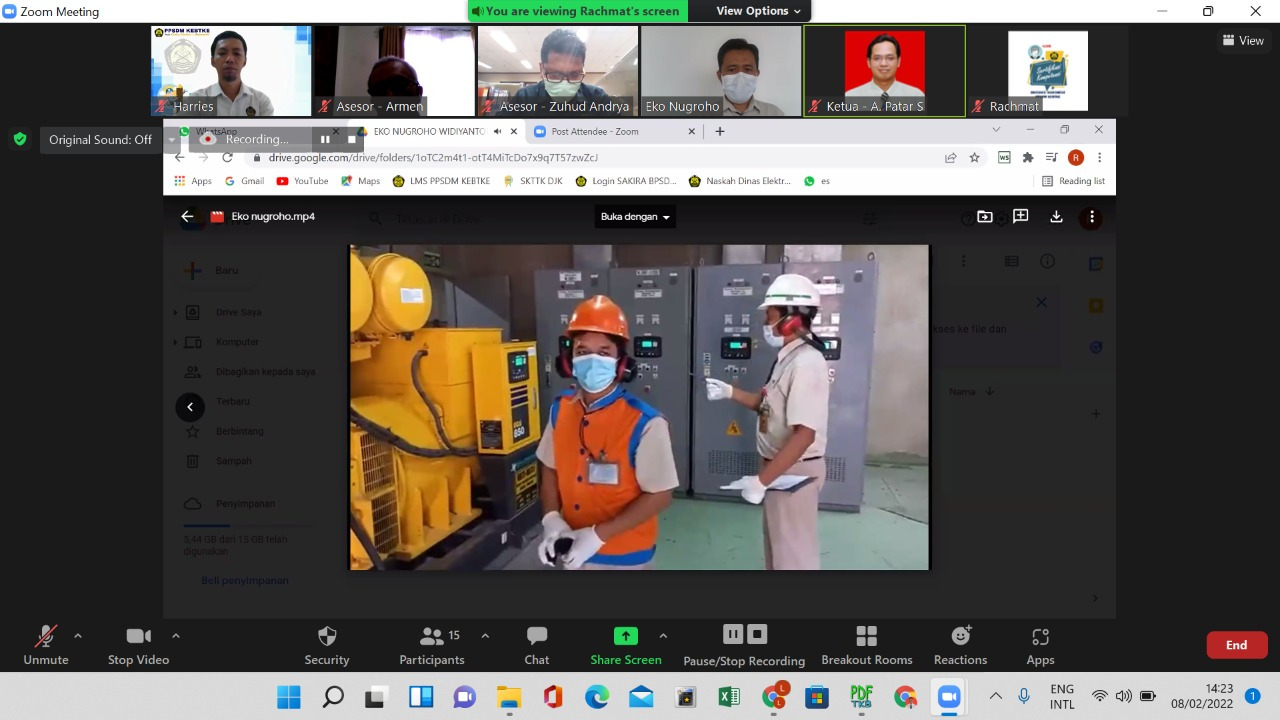End the meeting with red End button
Viewport: 1280px width, 720px height.
point(1237,645)
